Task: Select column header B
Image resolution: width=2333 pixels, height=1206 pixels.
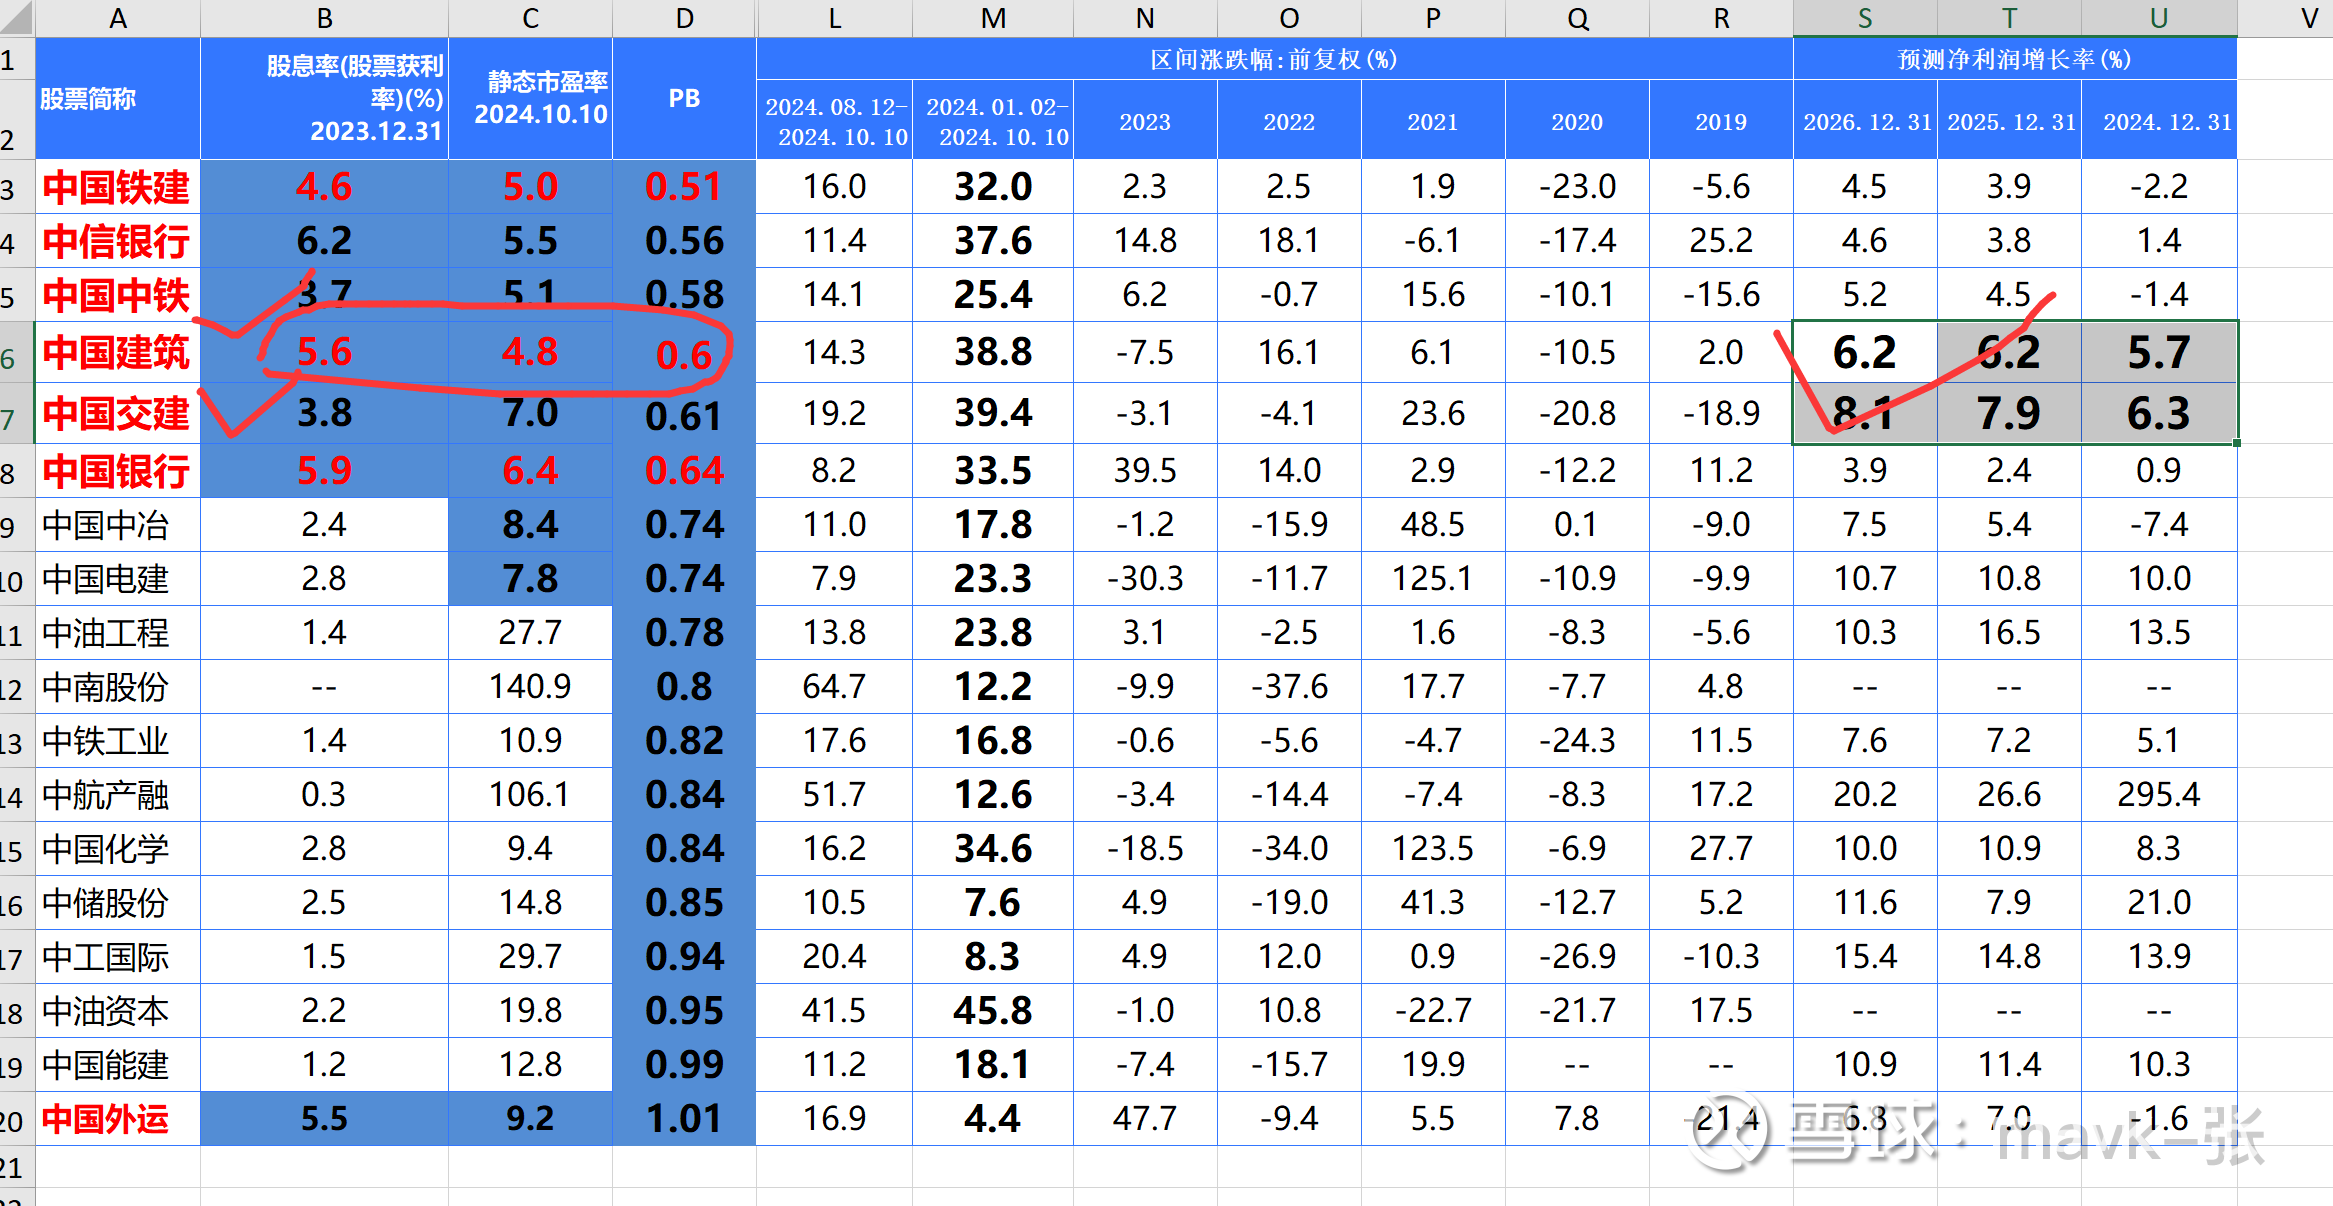Action: click(325, 18)
